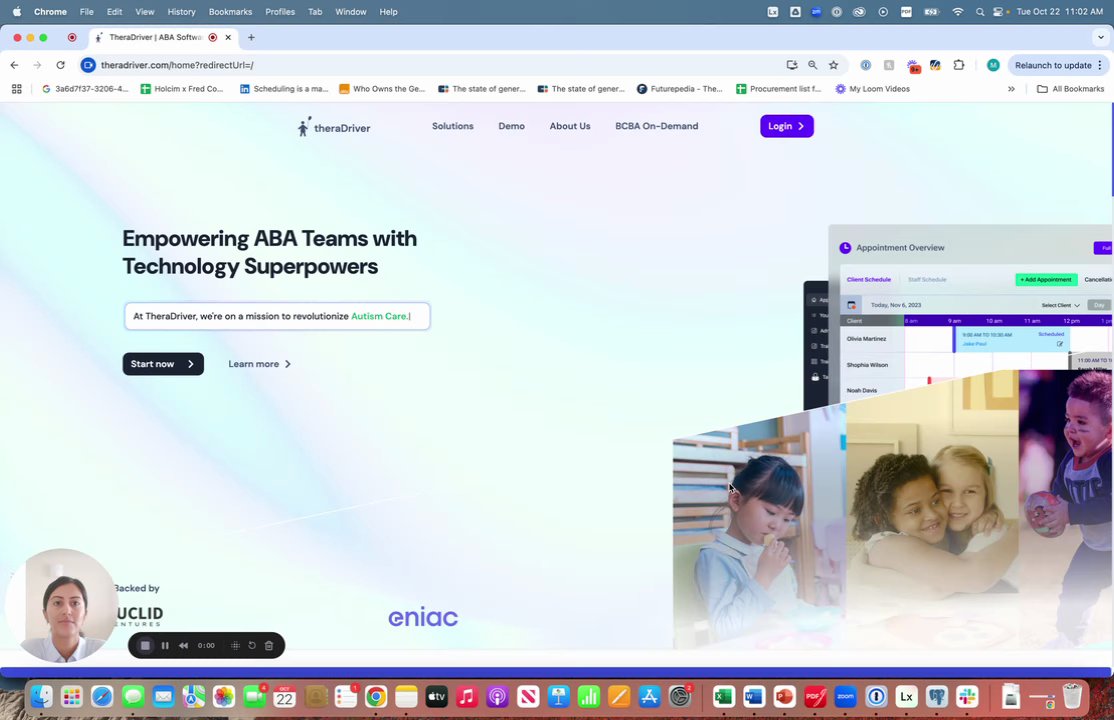This screenshot has width=1114, height=720.
Task: Switch to Staff Schedule tab in preview
Action: coord(927,280)
